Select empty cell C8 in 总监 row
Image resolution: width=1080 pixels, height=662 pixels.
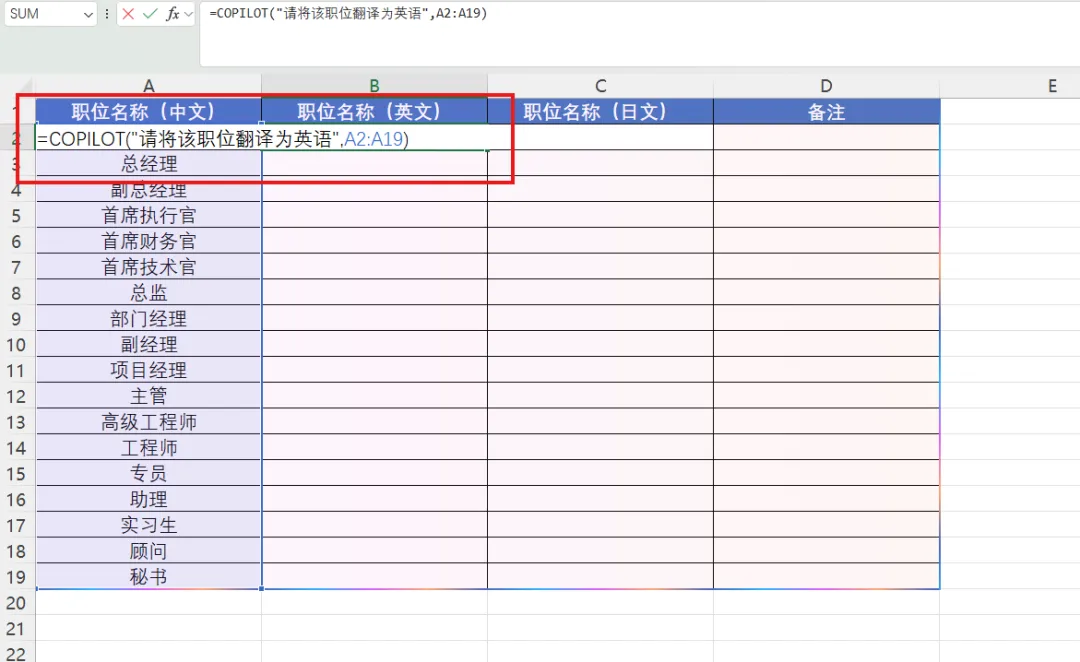pos(601,293)
